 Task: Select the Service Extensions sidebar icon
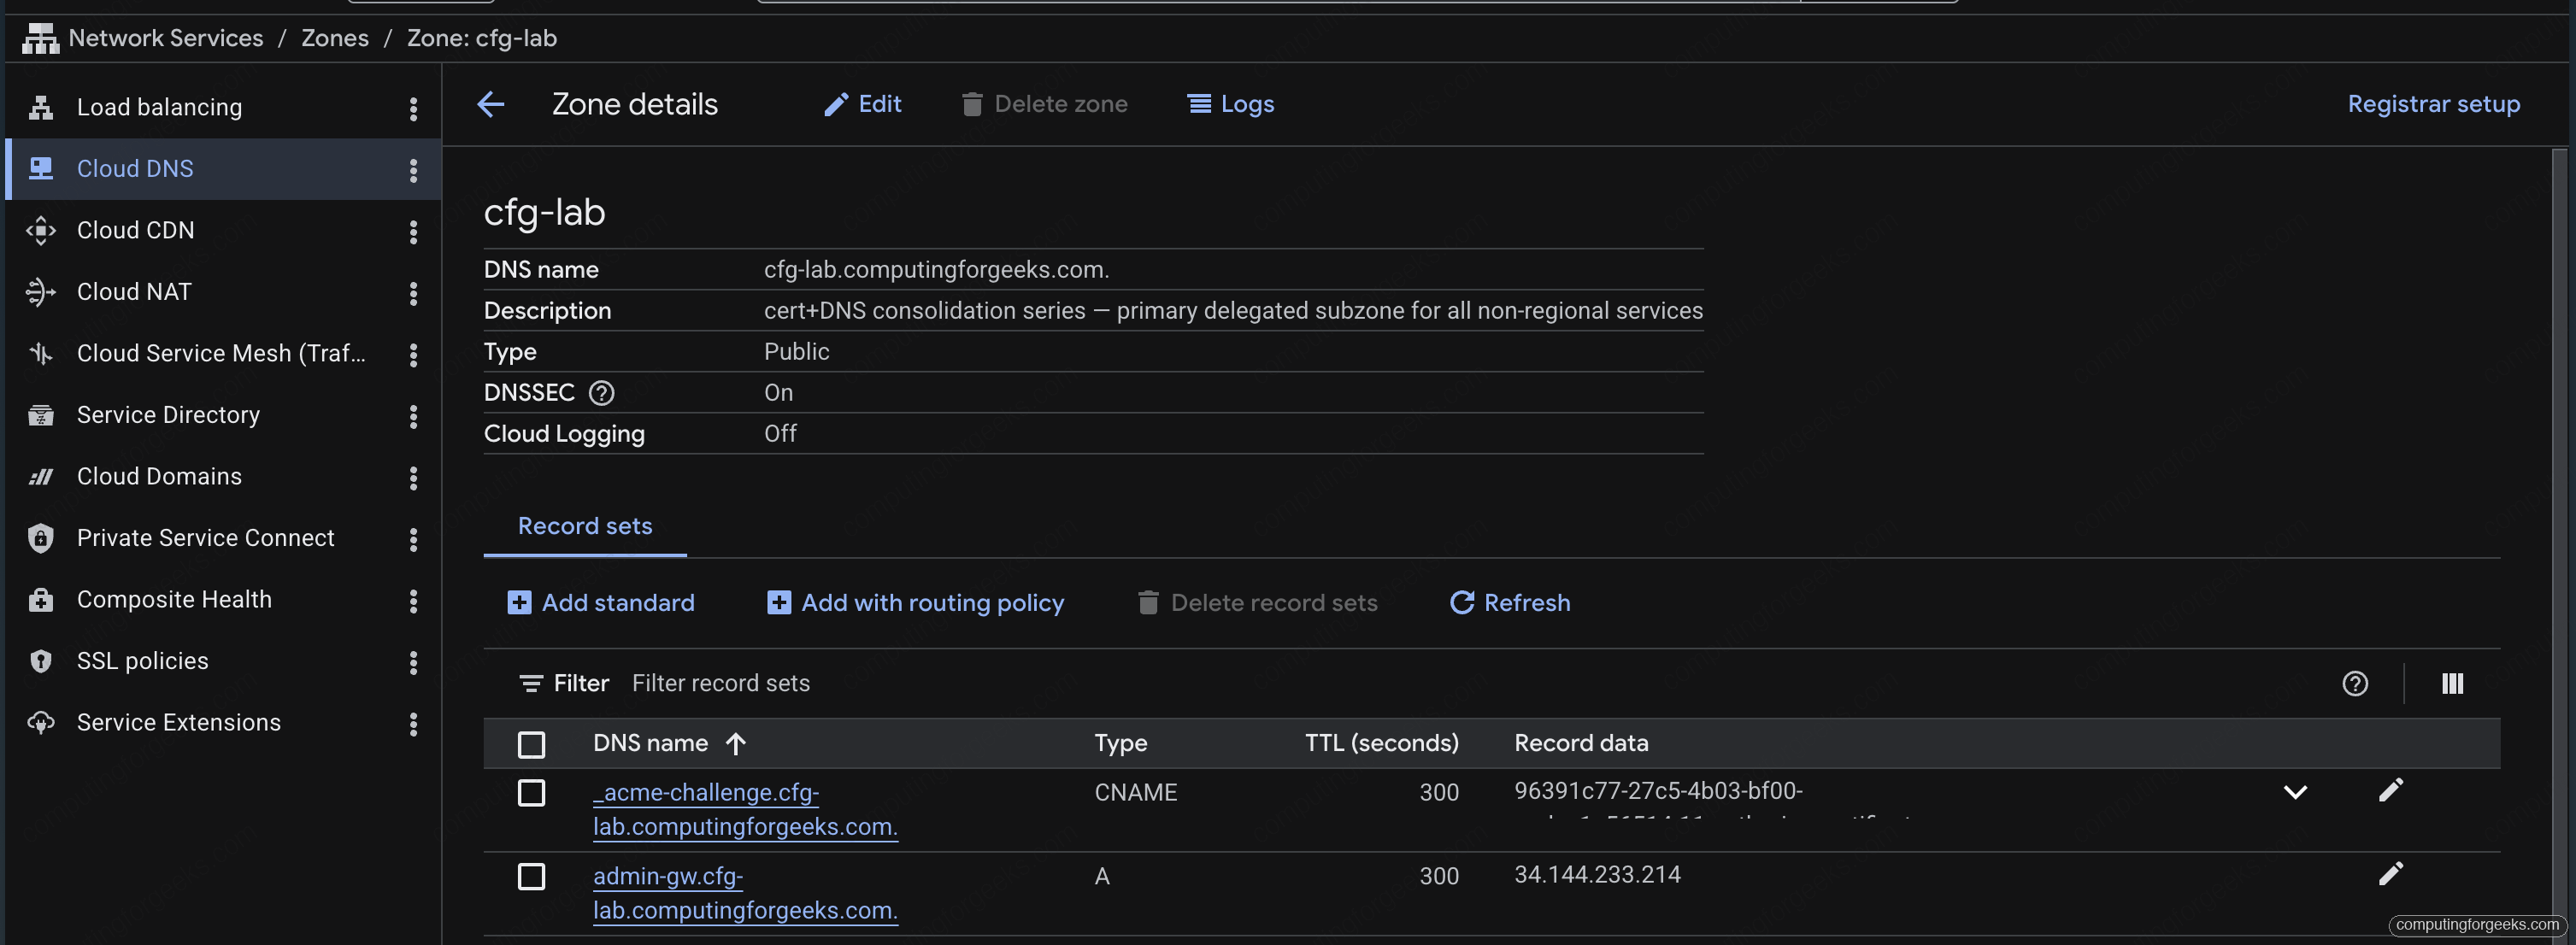40,722
